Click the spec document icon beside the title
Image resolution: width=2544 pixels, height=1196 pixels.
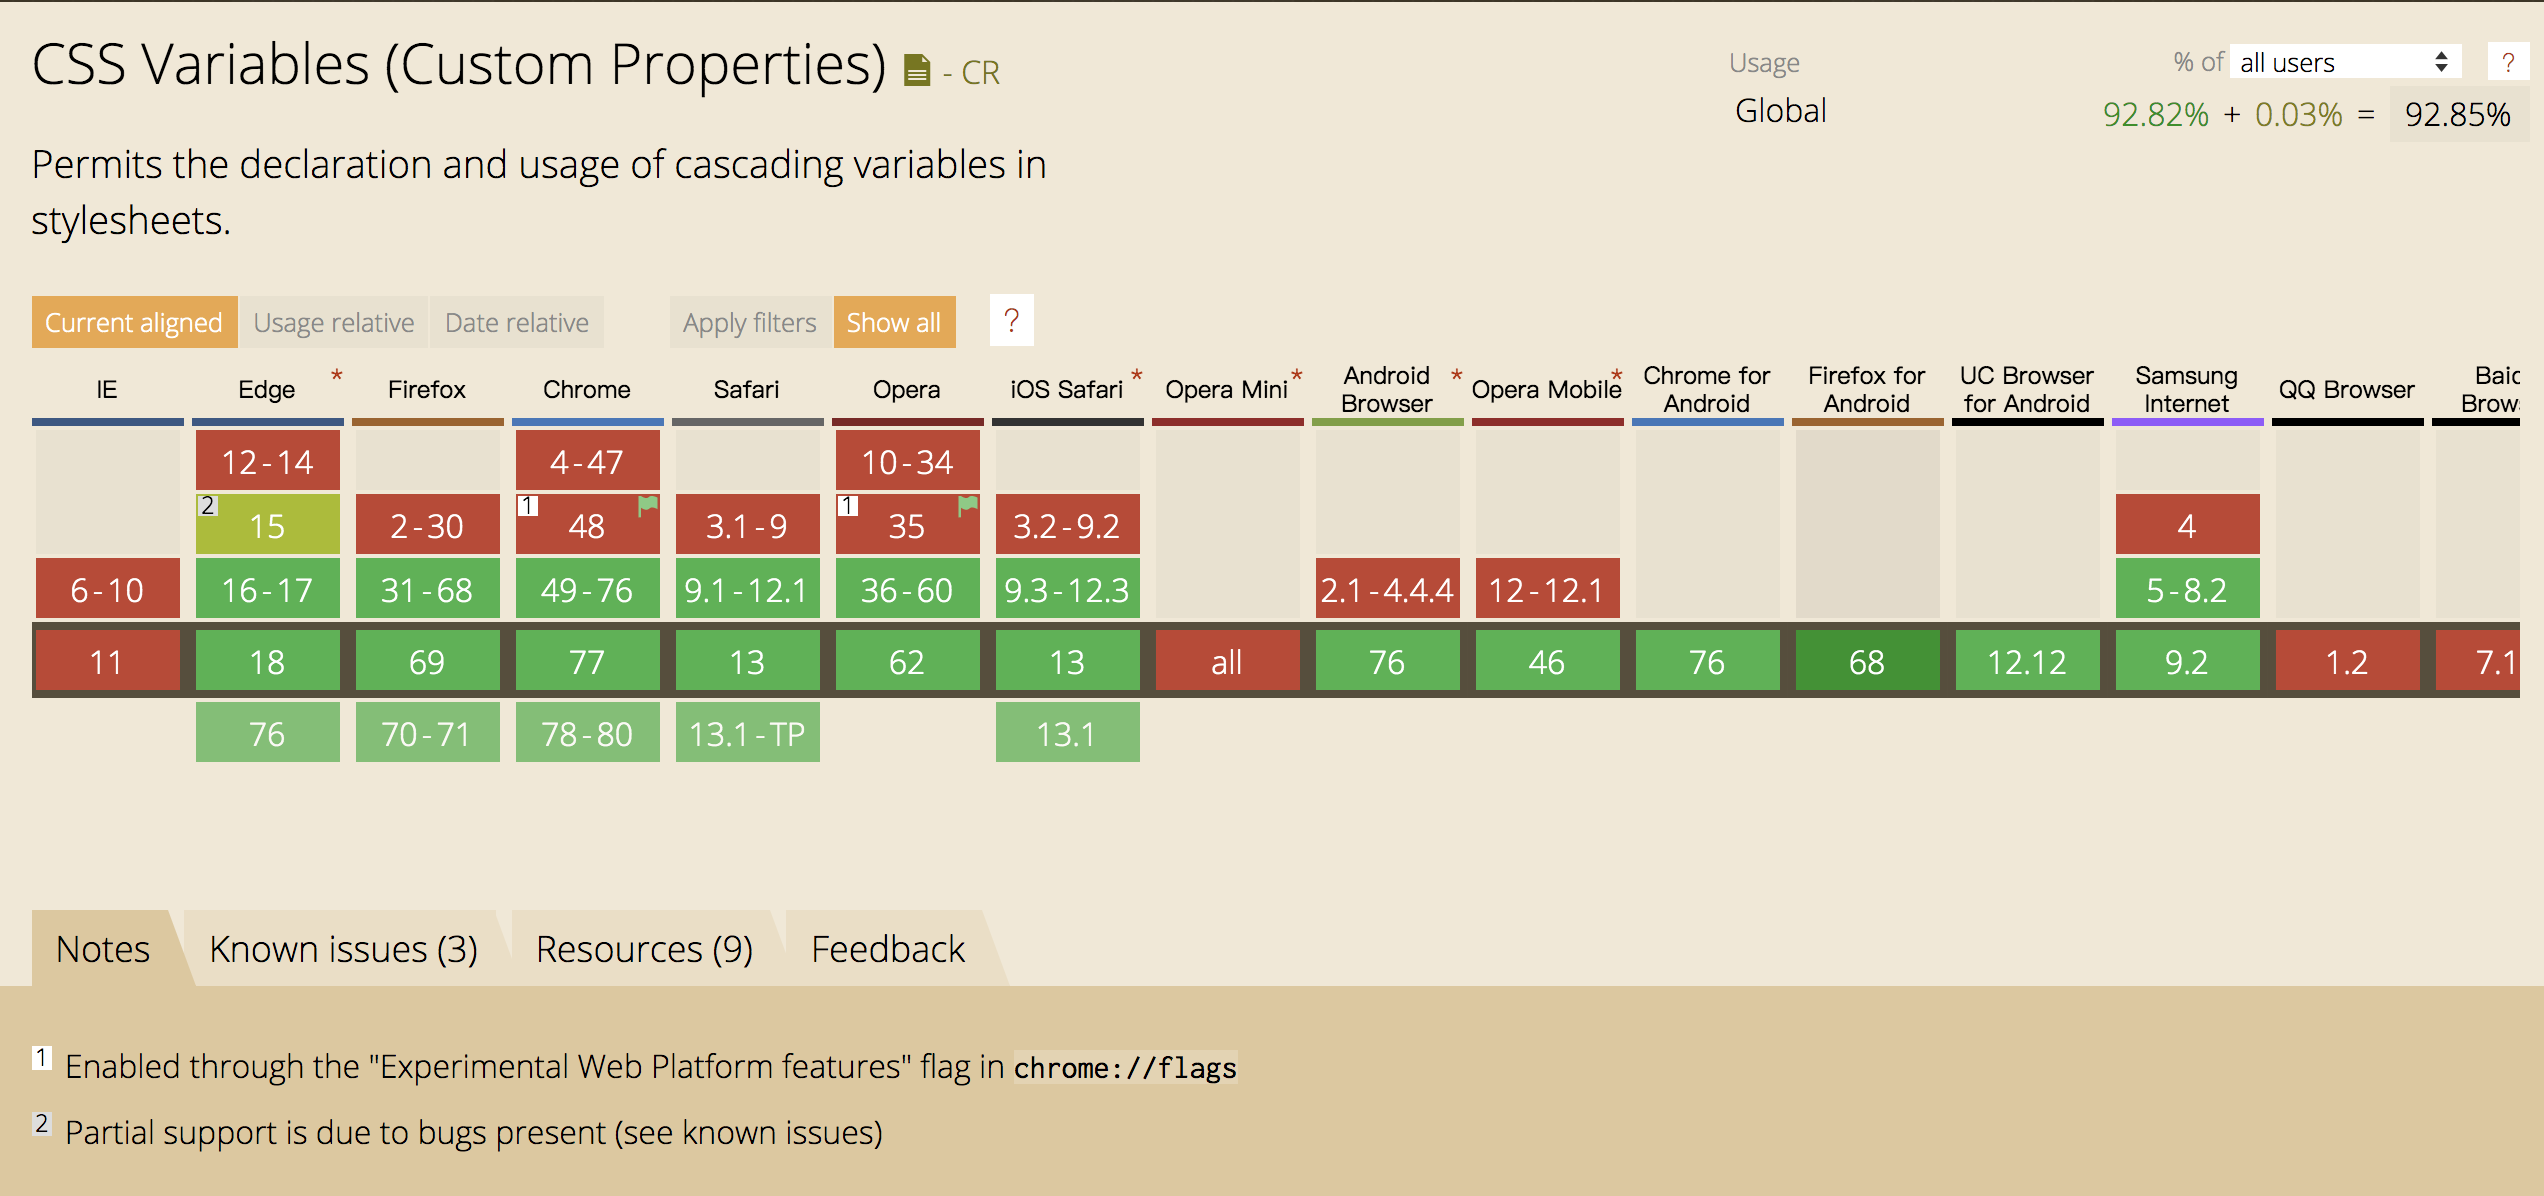pos(917,70)
